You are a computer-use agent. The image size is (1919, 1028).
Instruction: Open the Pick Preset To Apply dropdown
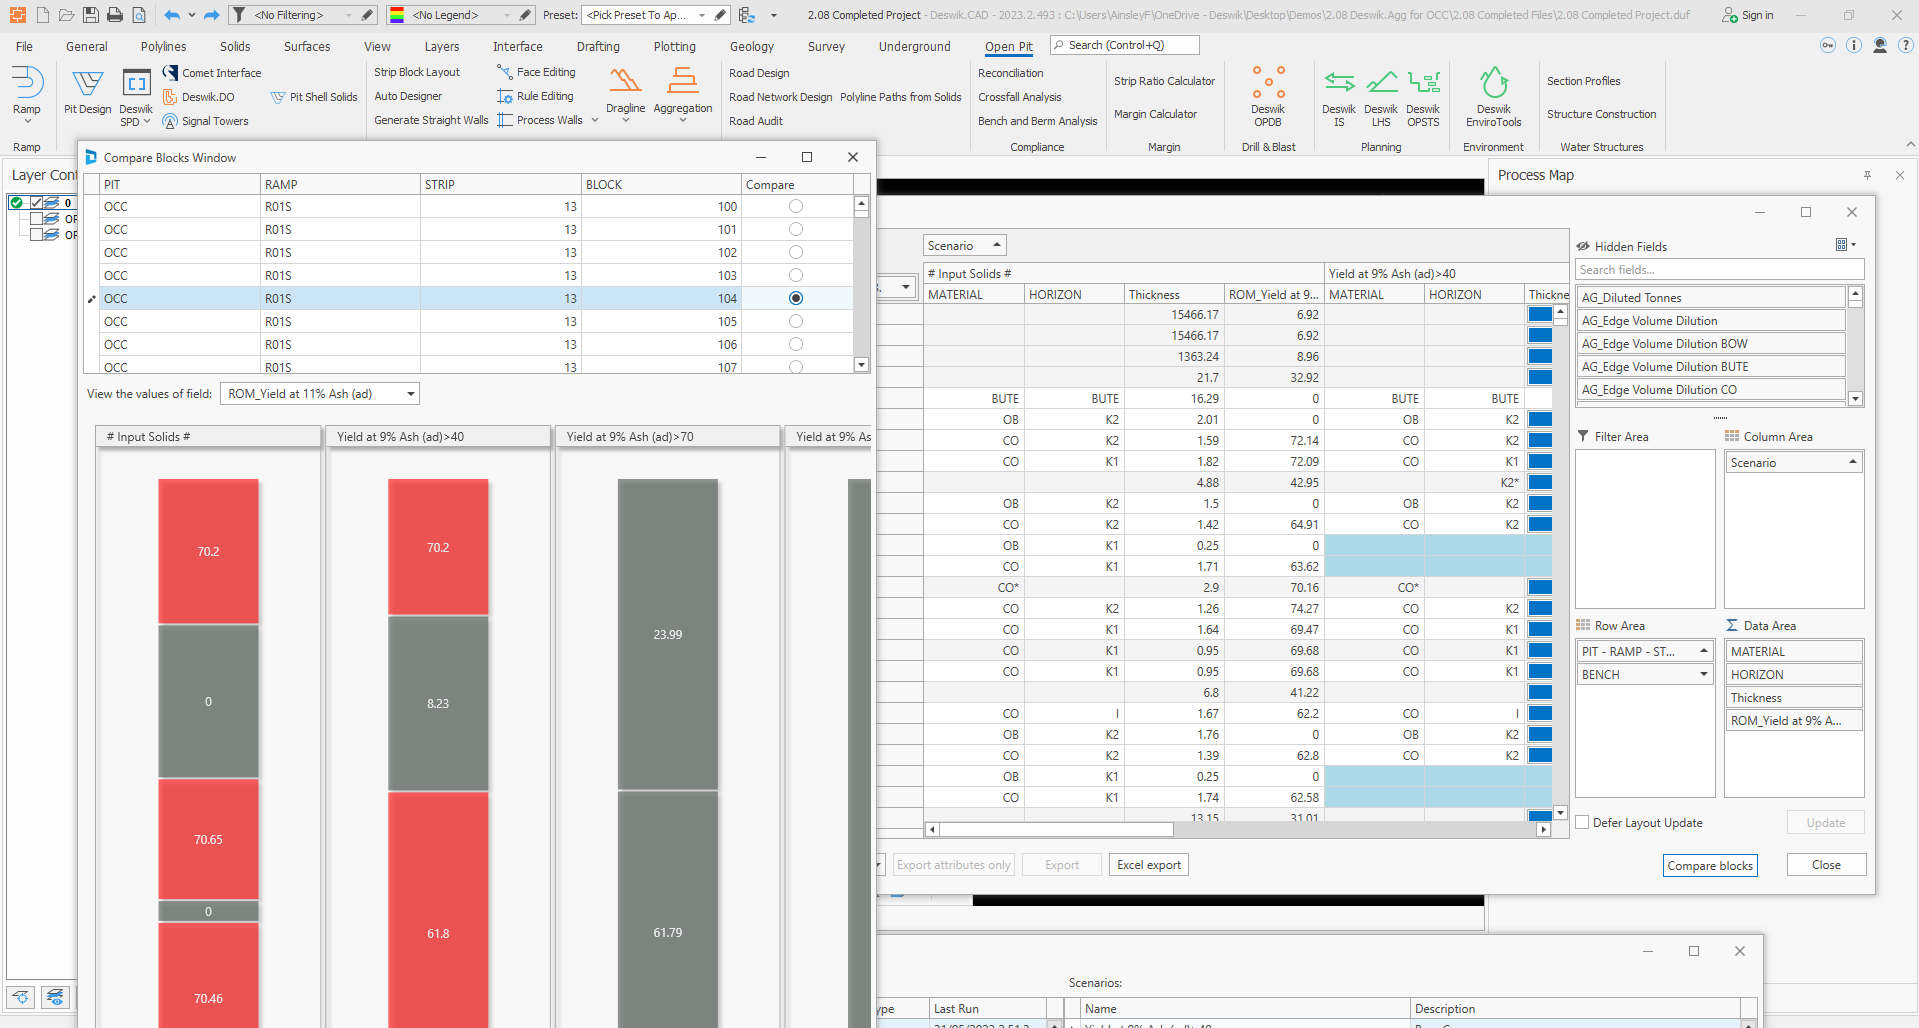coord(701,15)
